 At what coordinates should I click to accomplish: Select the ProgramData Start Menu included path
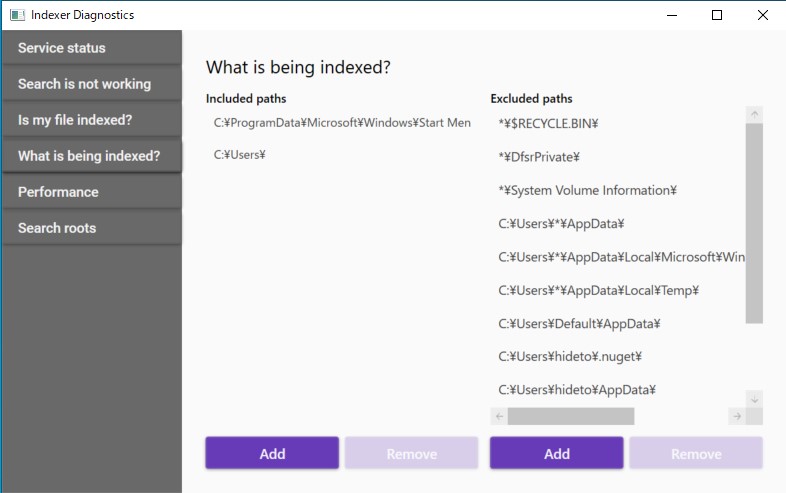(x=341, y=122)
